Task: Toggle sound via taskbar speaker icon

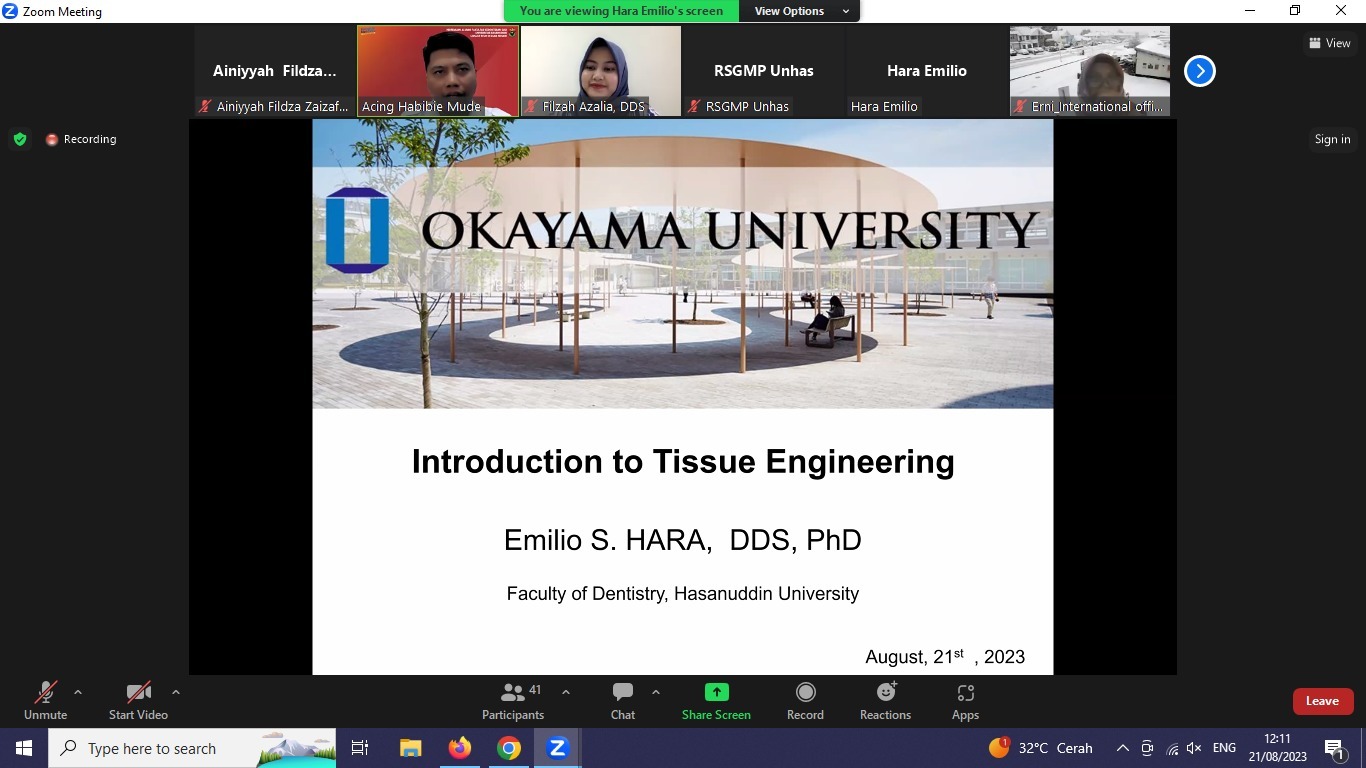Action: [x=1193, y=748]
